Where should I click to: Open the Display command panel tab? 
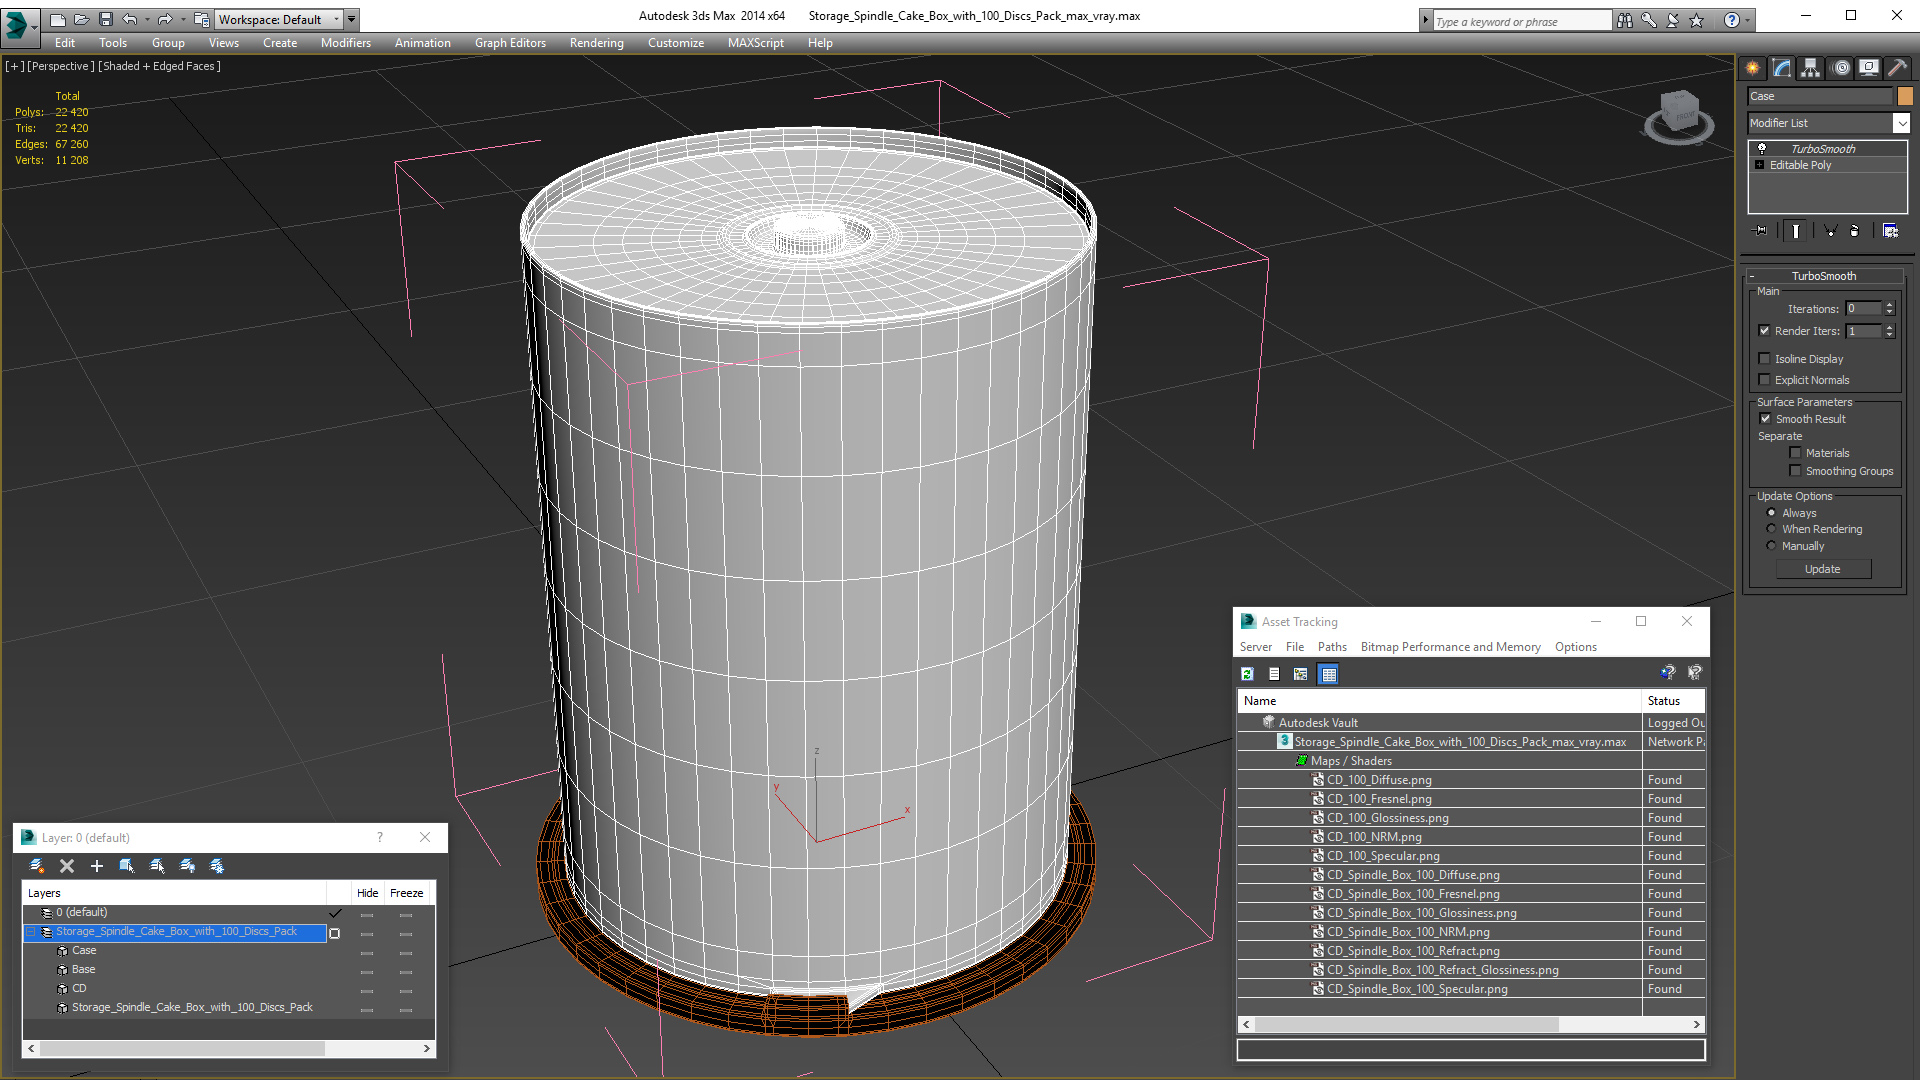(x=1869, y=68)
